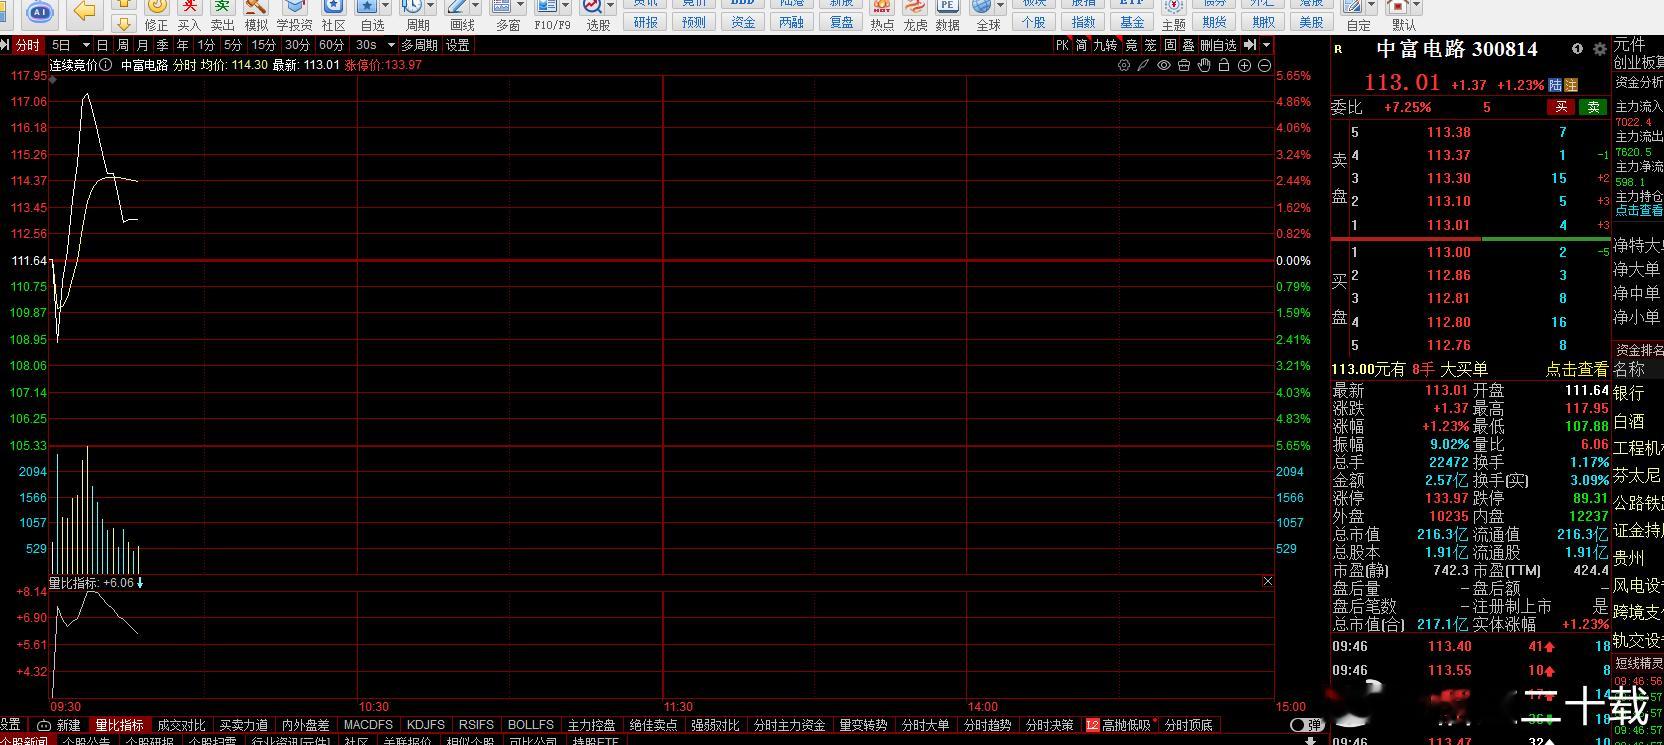The width and height of the screenshot is (1664, 745).
Task: Open the 自选 dropdown arrow
Action: pos(385,7)
